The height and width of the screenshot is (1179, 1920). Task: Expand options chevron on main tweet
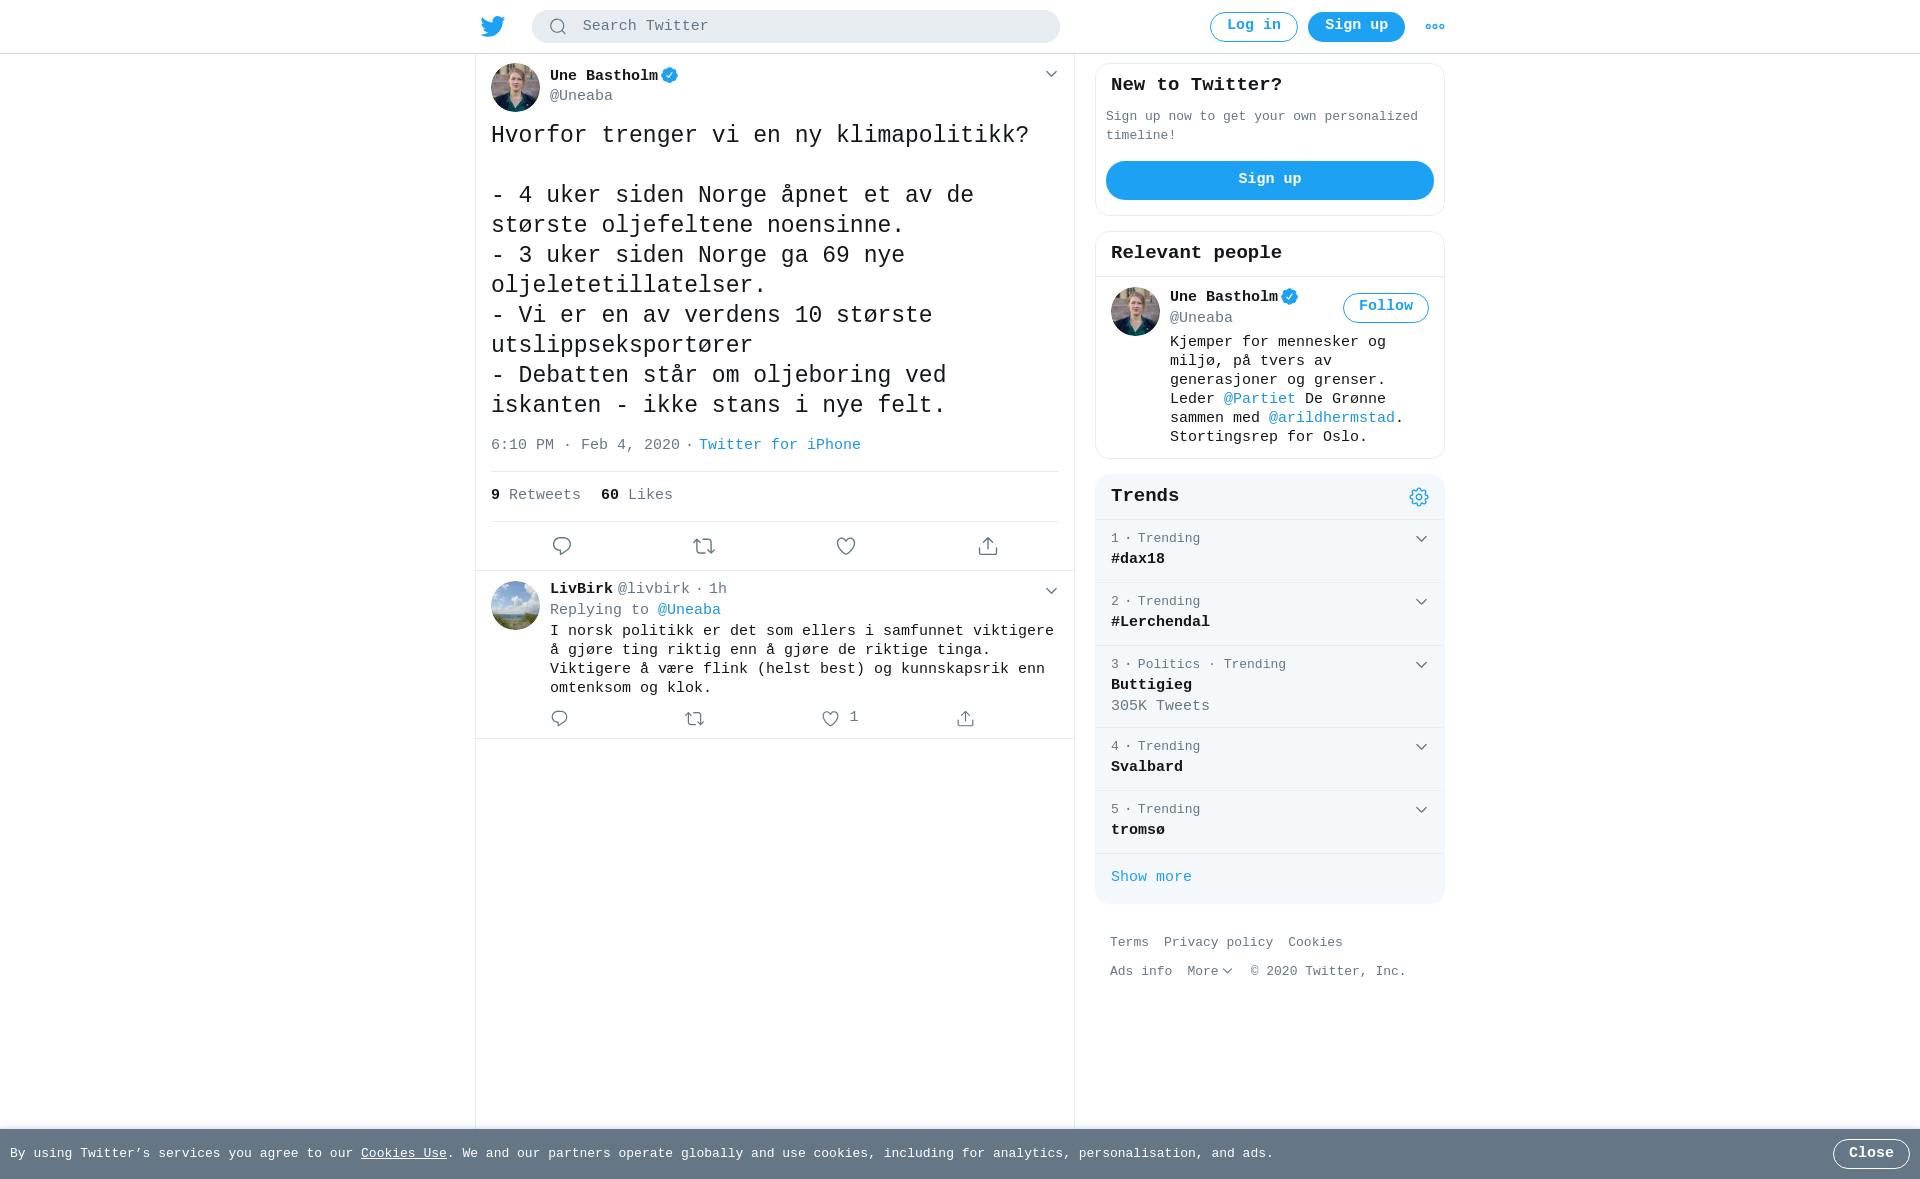click(1051, 74)
